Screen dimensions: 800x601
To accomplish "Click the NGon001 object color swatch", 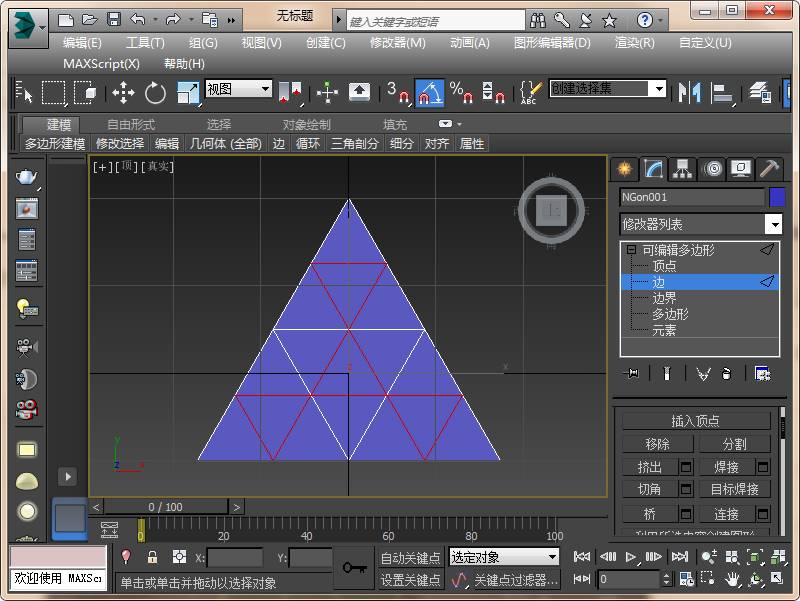I will pyautogui.click(x=777, y=197).
